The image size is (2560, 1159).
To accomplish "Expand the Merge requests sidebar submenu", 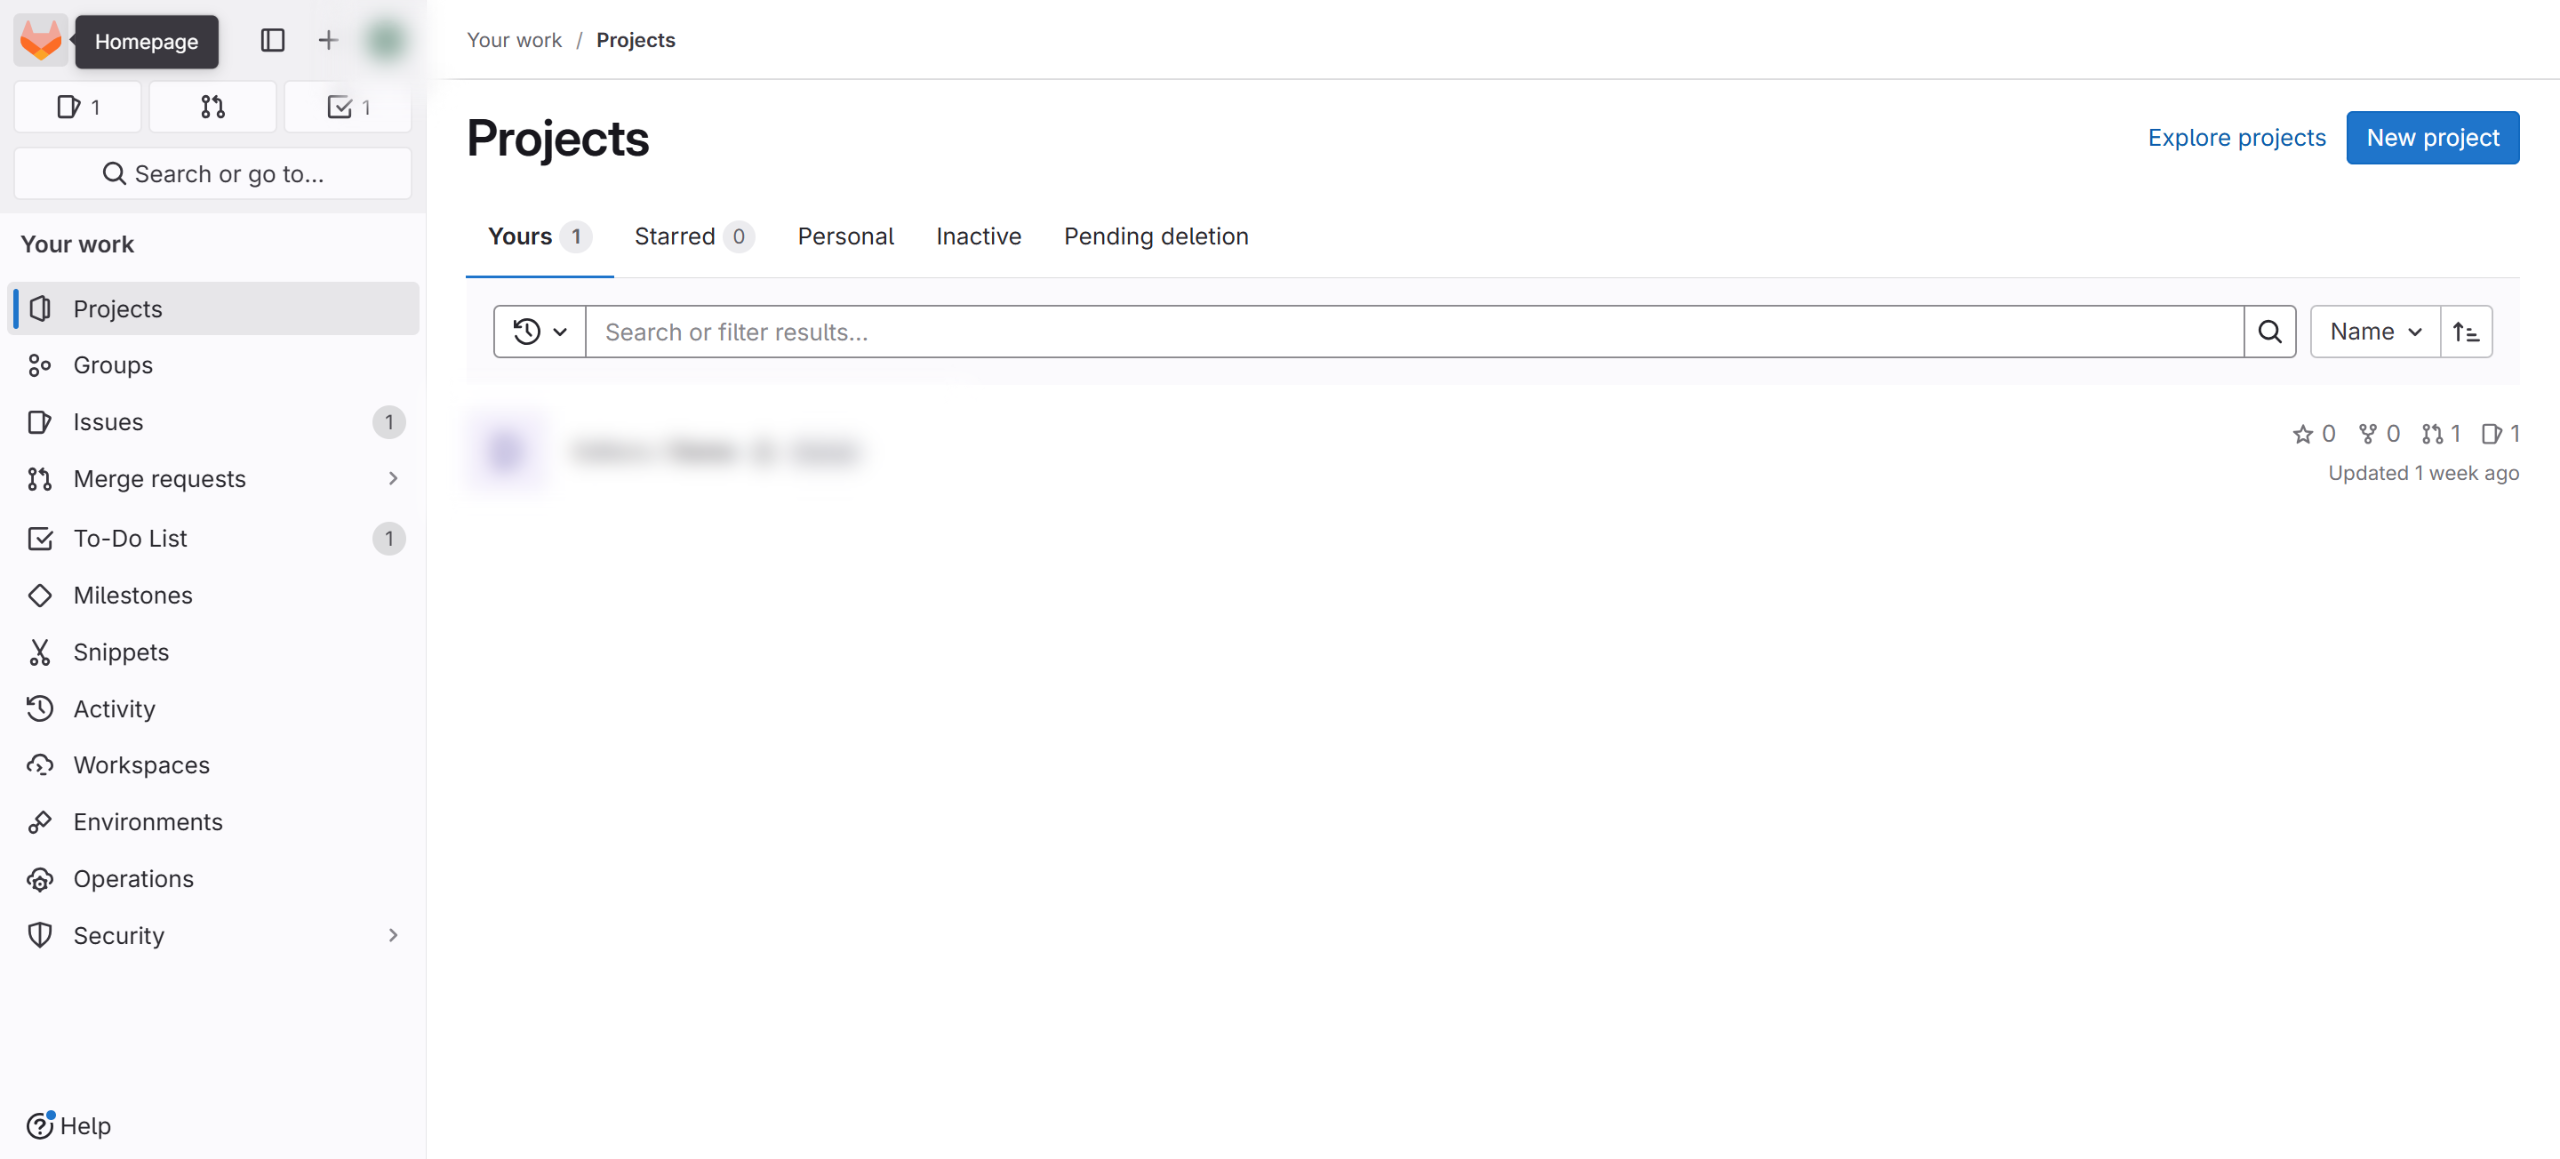I will pyautogui.click(x=393, y=479).
